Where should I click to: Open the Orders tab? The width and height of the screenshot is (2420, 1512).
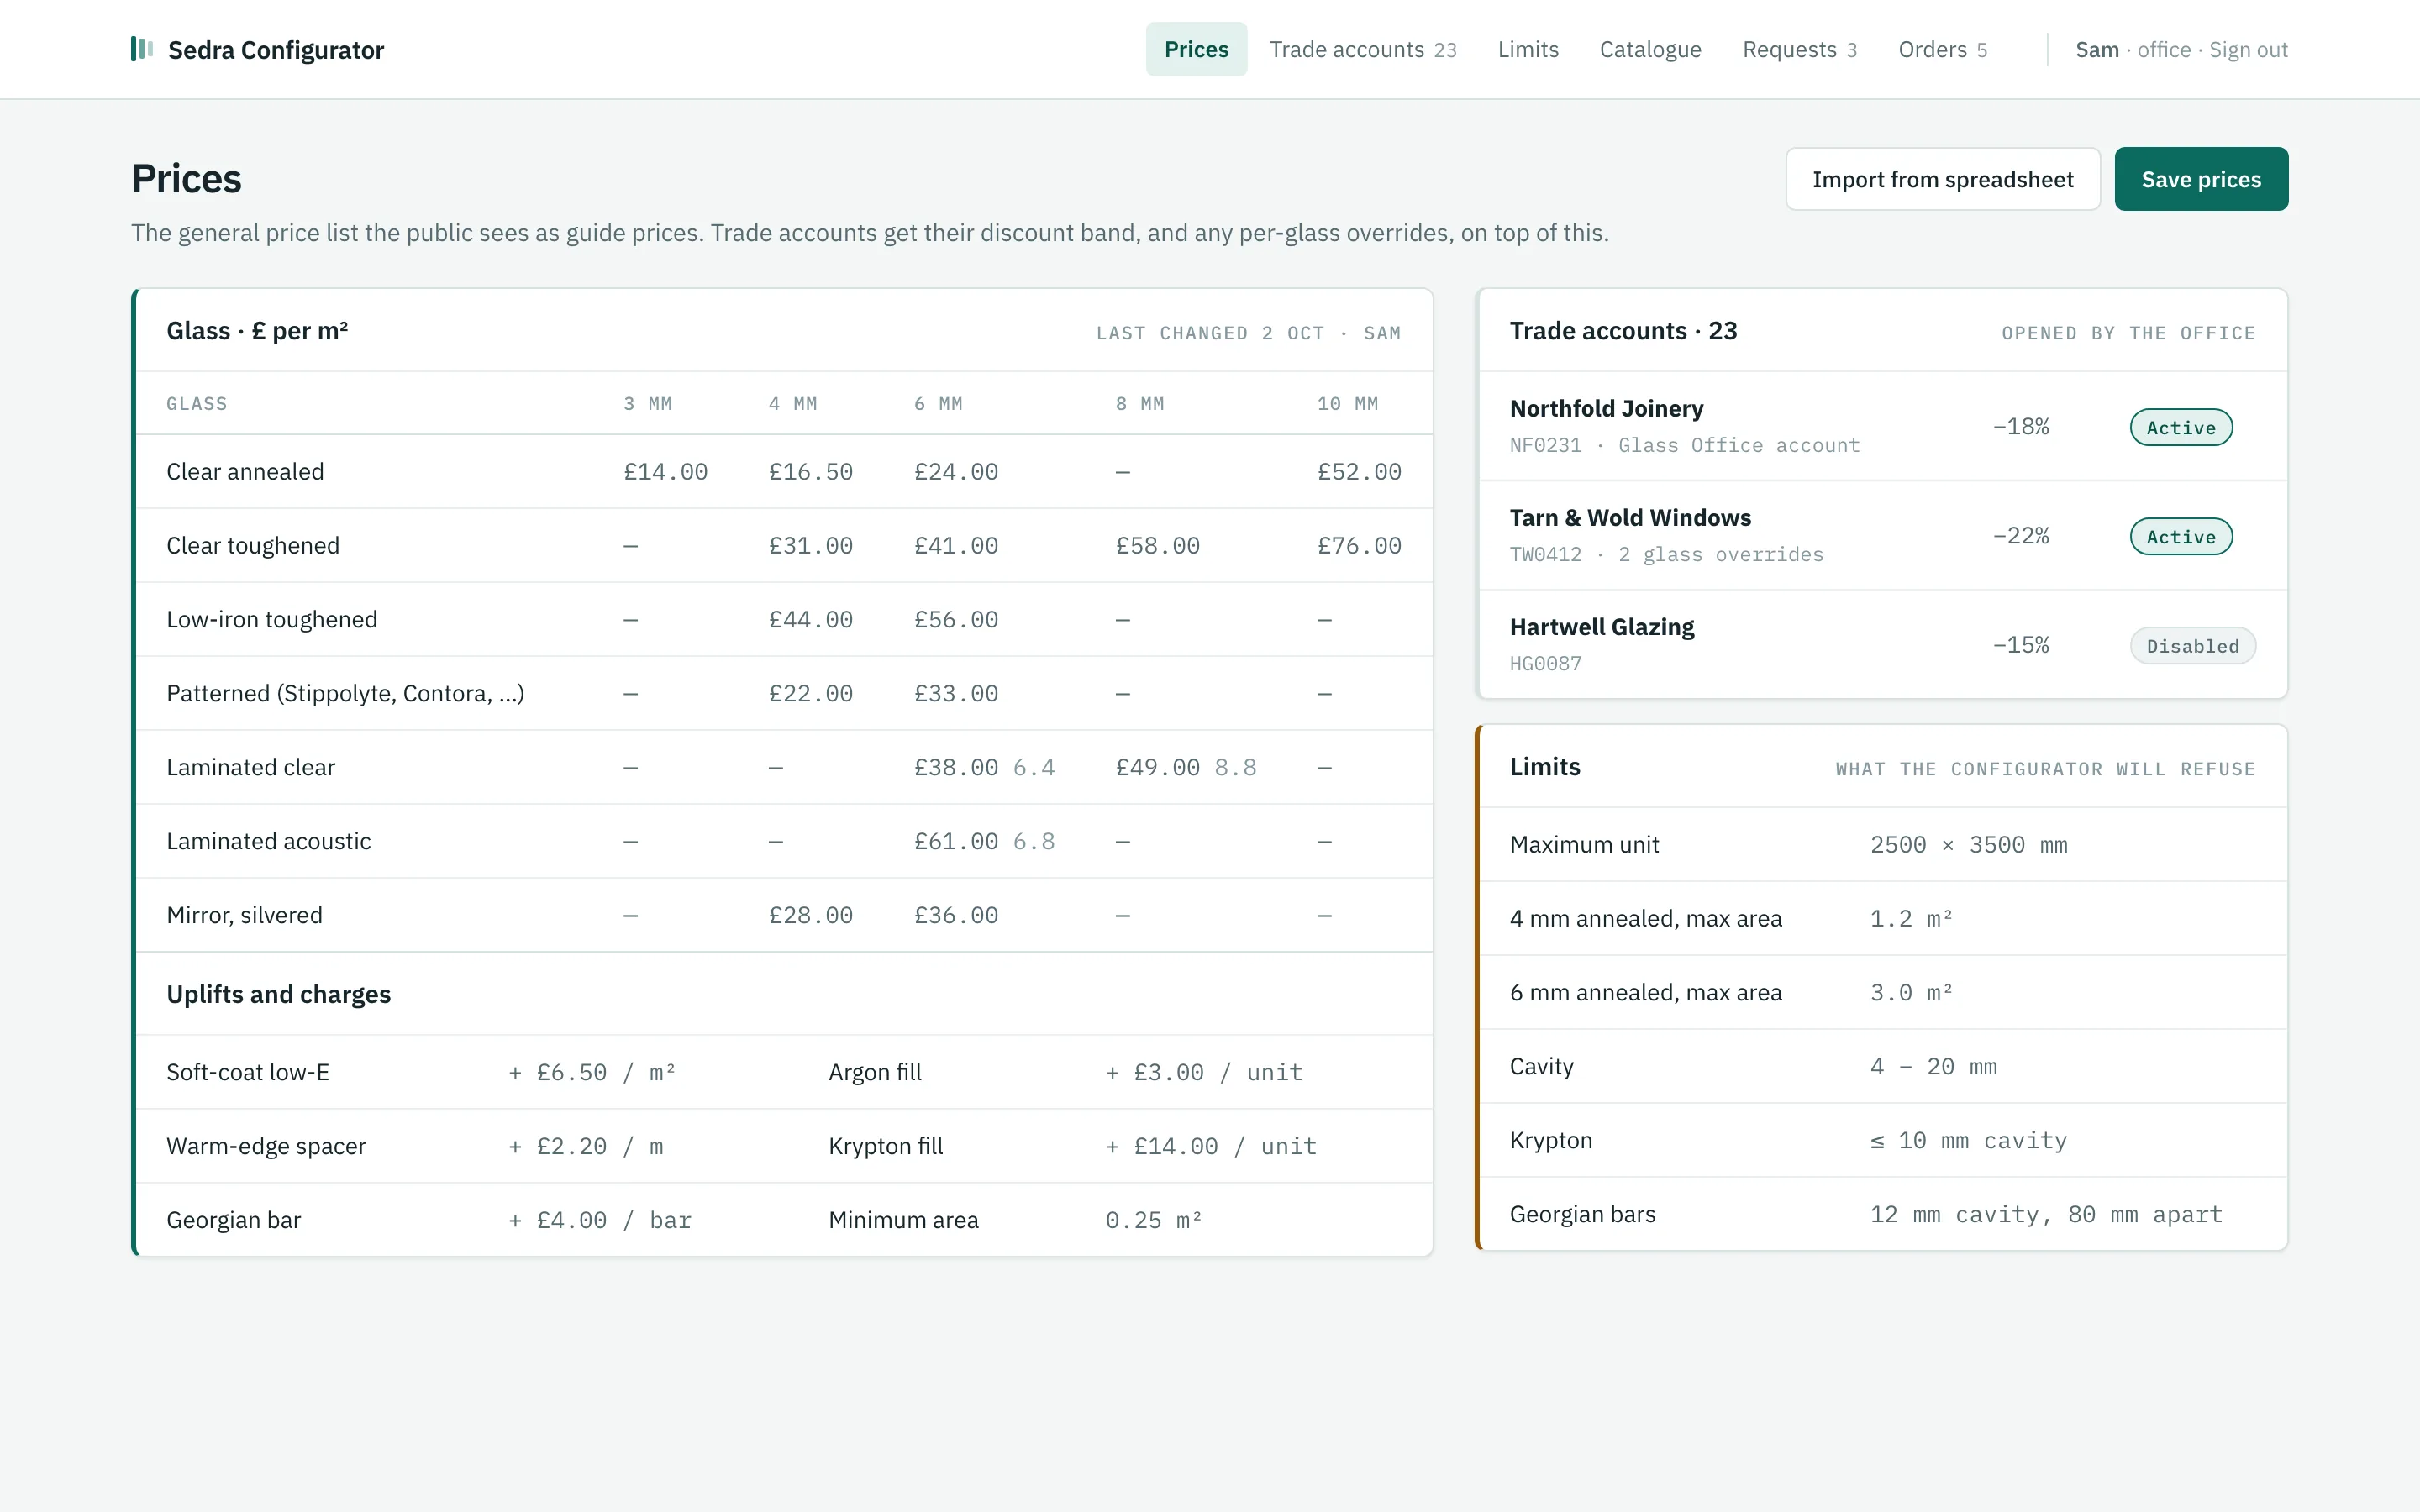[x=1942, y=49]
